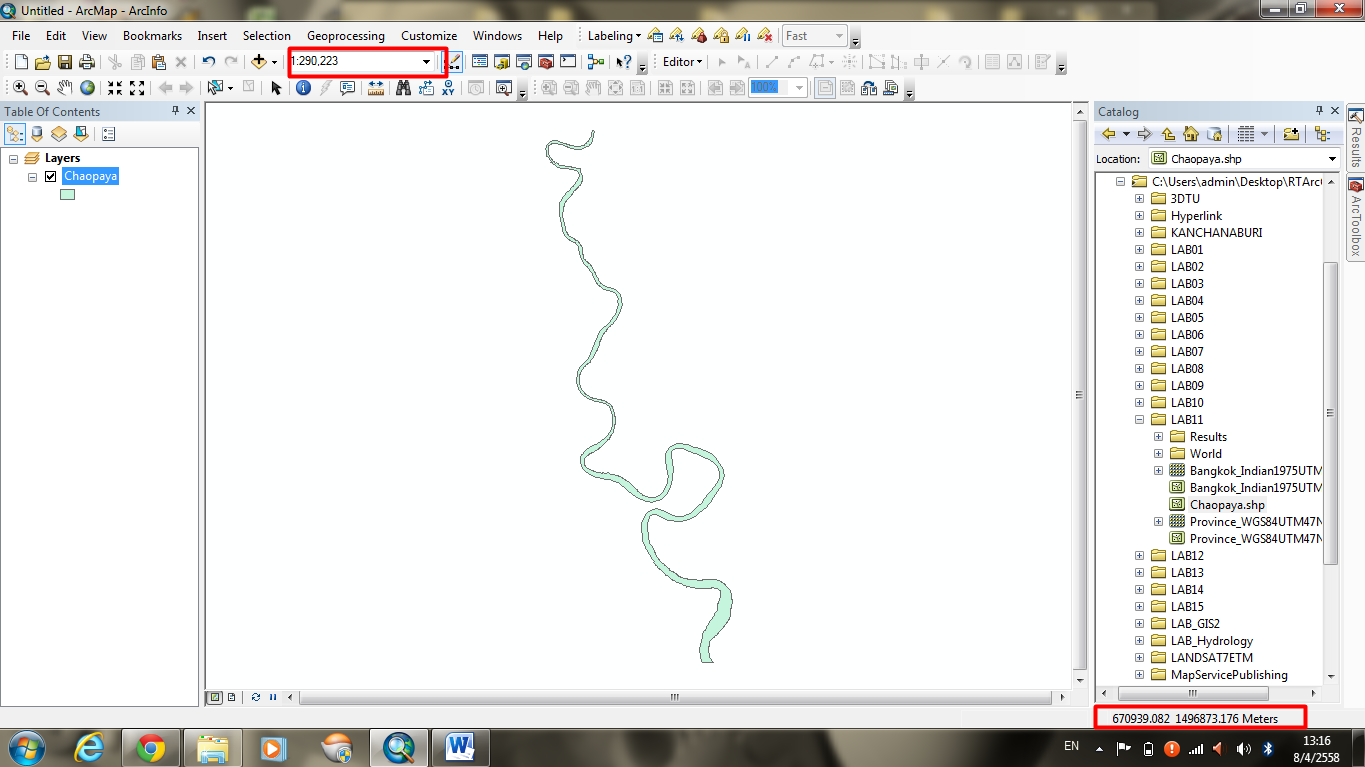Click the Catalog Go To Home Folder icon
This screenshot has height=767, width=1365.
tap(1190, 134)
